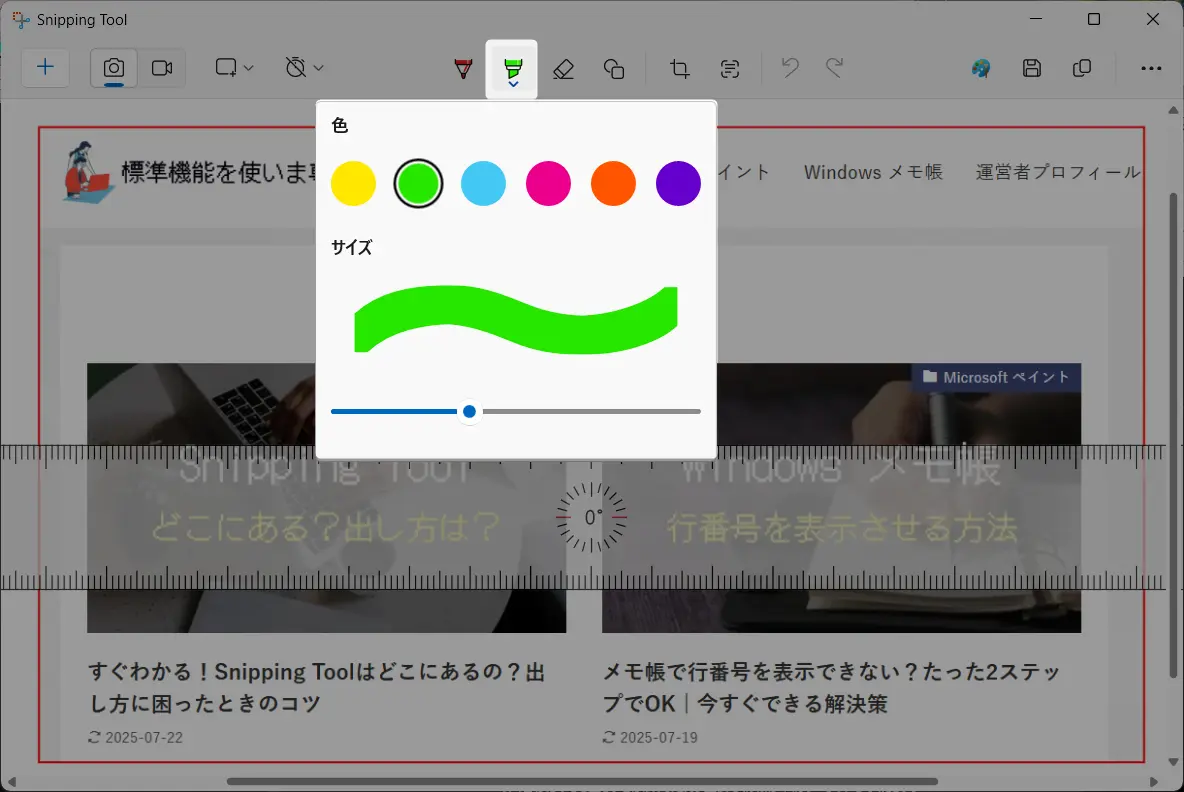Click the horizontal scrollbar right arrow
Image resolution: width=1184 pixels, height=792 pixels.
click(1153, 781)
